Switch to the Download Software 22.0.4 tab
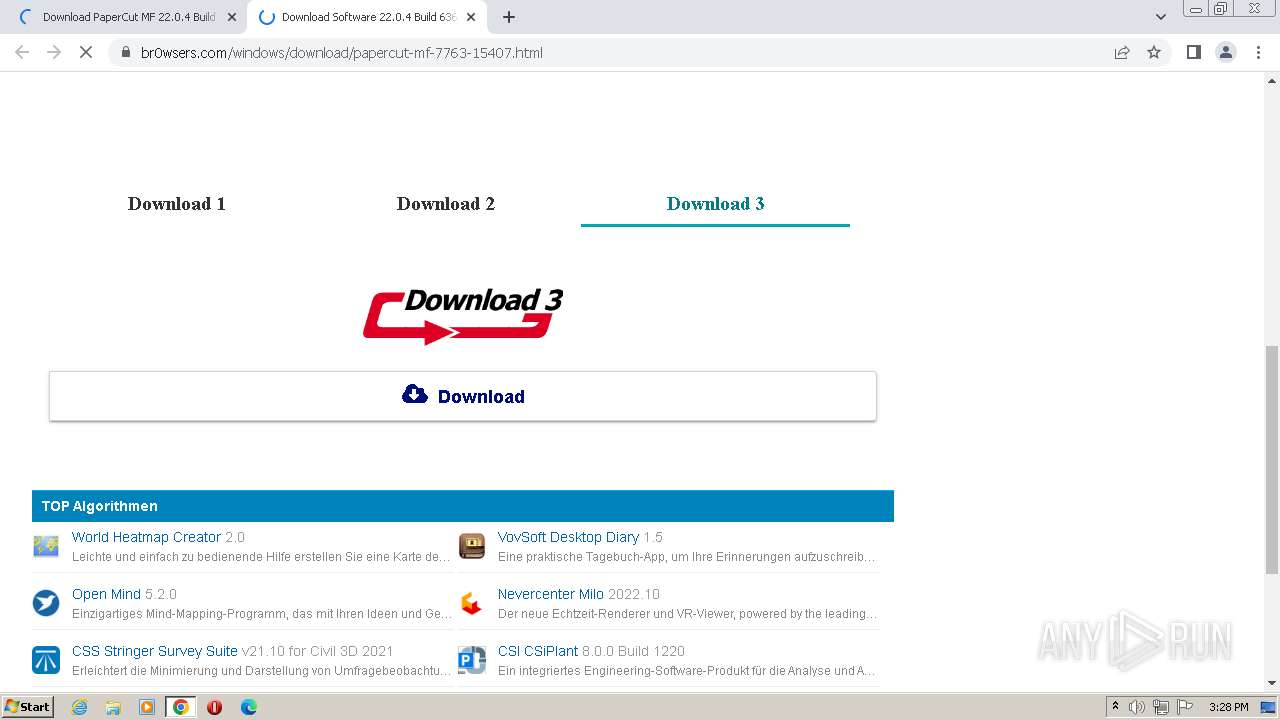The image size is (1280, 720). [x=366, y=17]
